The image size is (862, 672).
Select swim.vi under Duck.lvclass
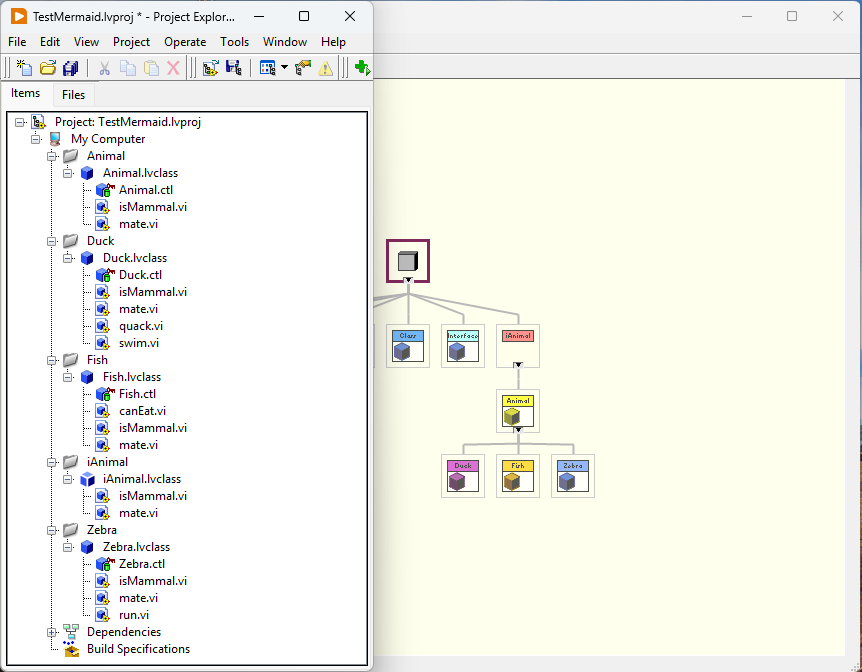pos(139,343)
